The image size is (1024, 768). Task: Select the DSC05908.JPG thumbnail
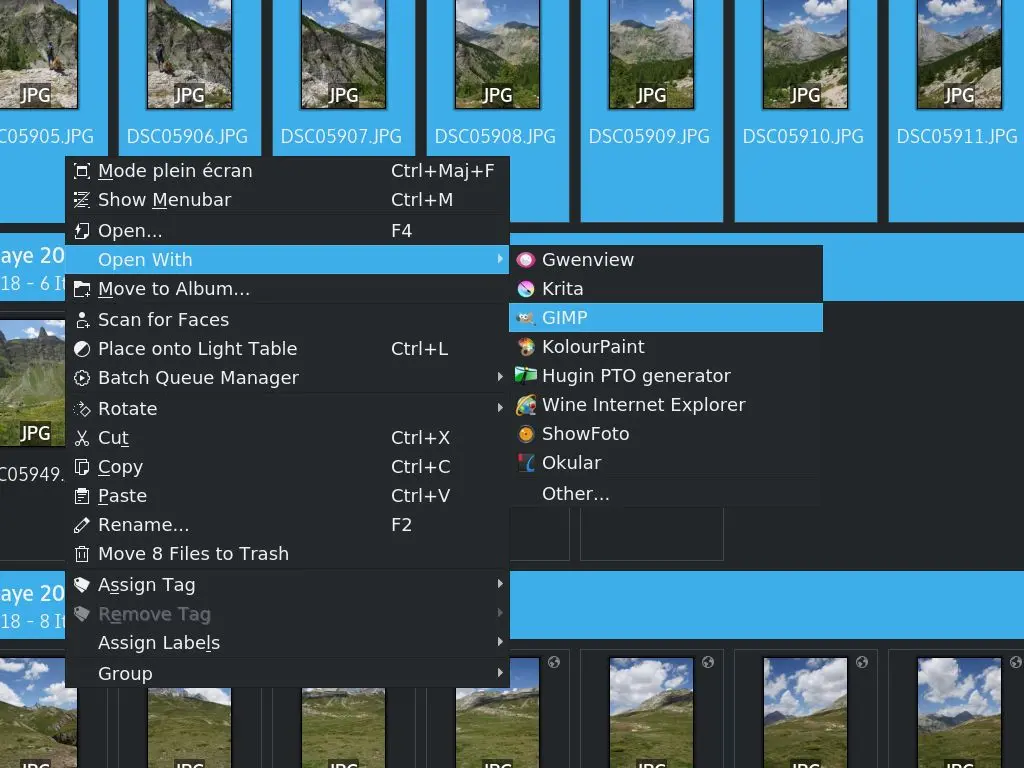click(x=496, y=55)
